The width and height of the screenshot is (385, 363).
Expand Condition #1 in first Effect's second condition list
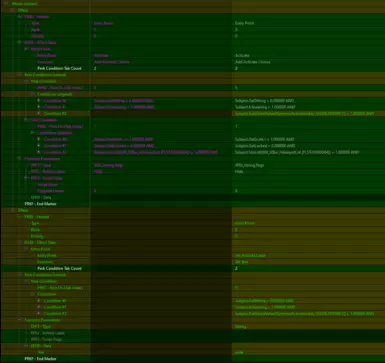39,146
